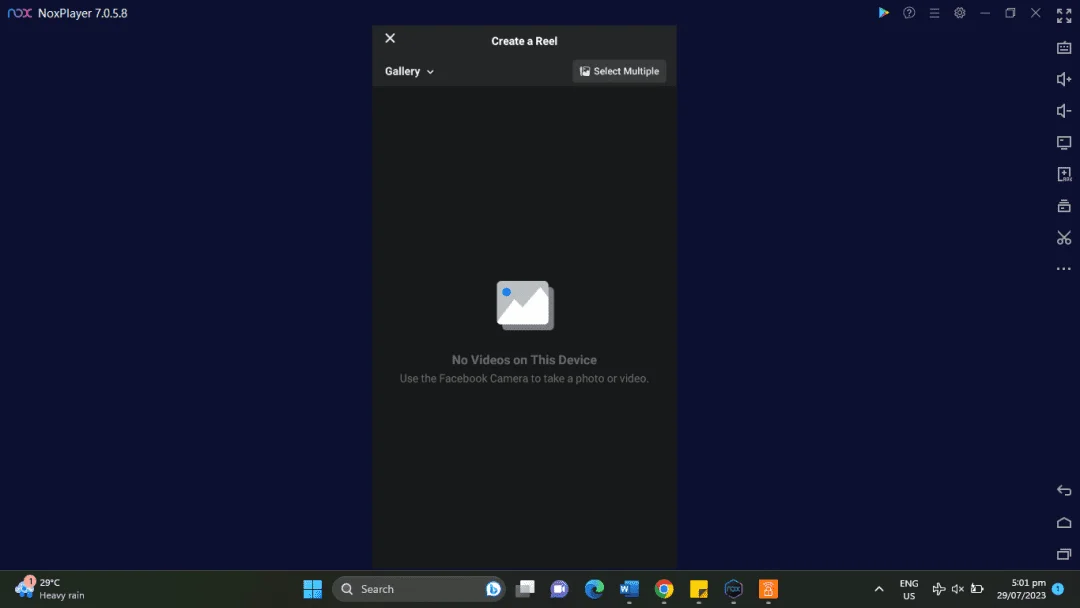The height and width of the screenshot is (608, 1080).
Task: Open NoxPlayer settings gear
Action: pyautogui.click(x=959, y=12)
